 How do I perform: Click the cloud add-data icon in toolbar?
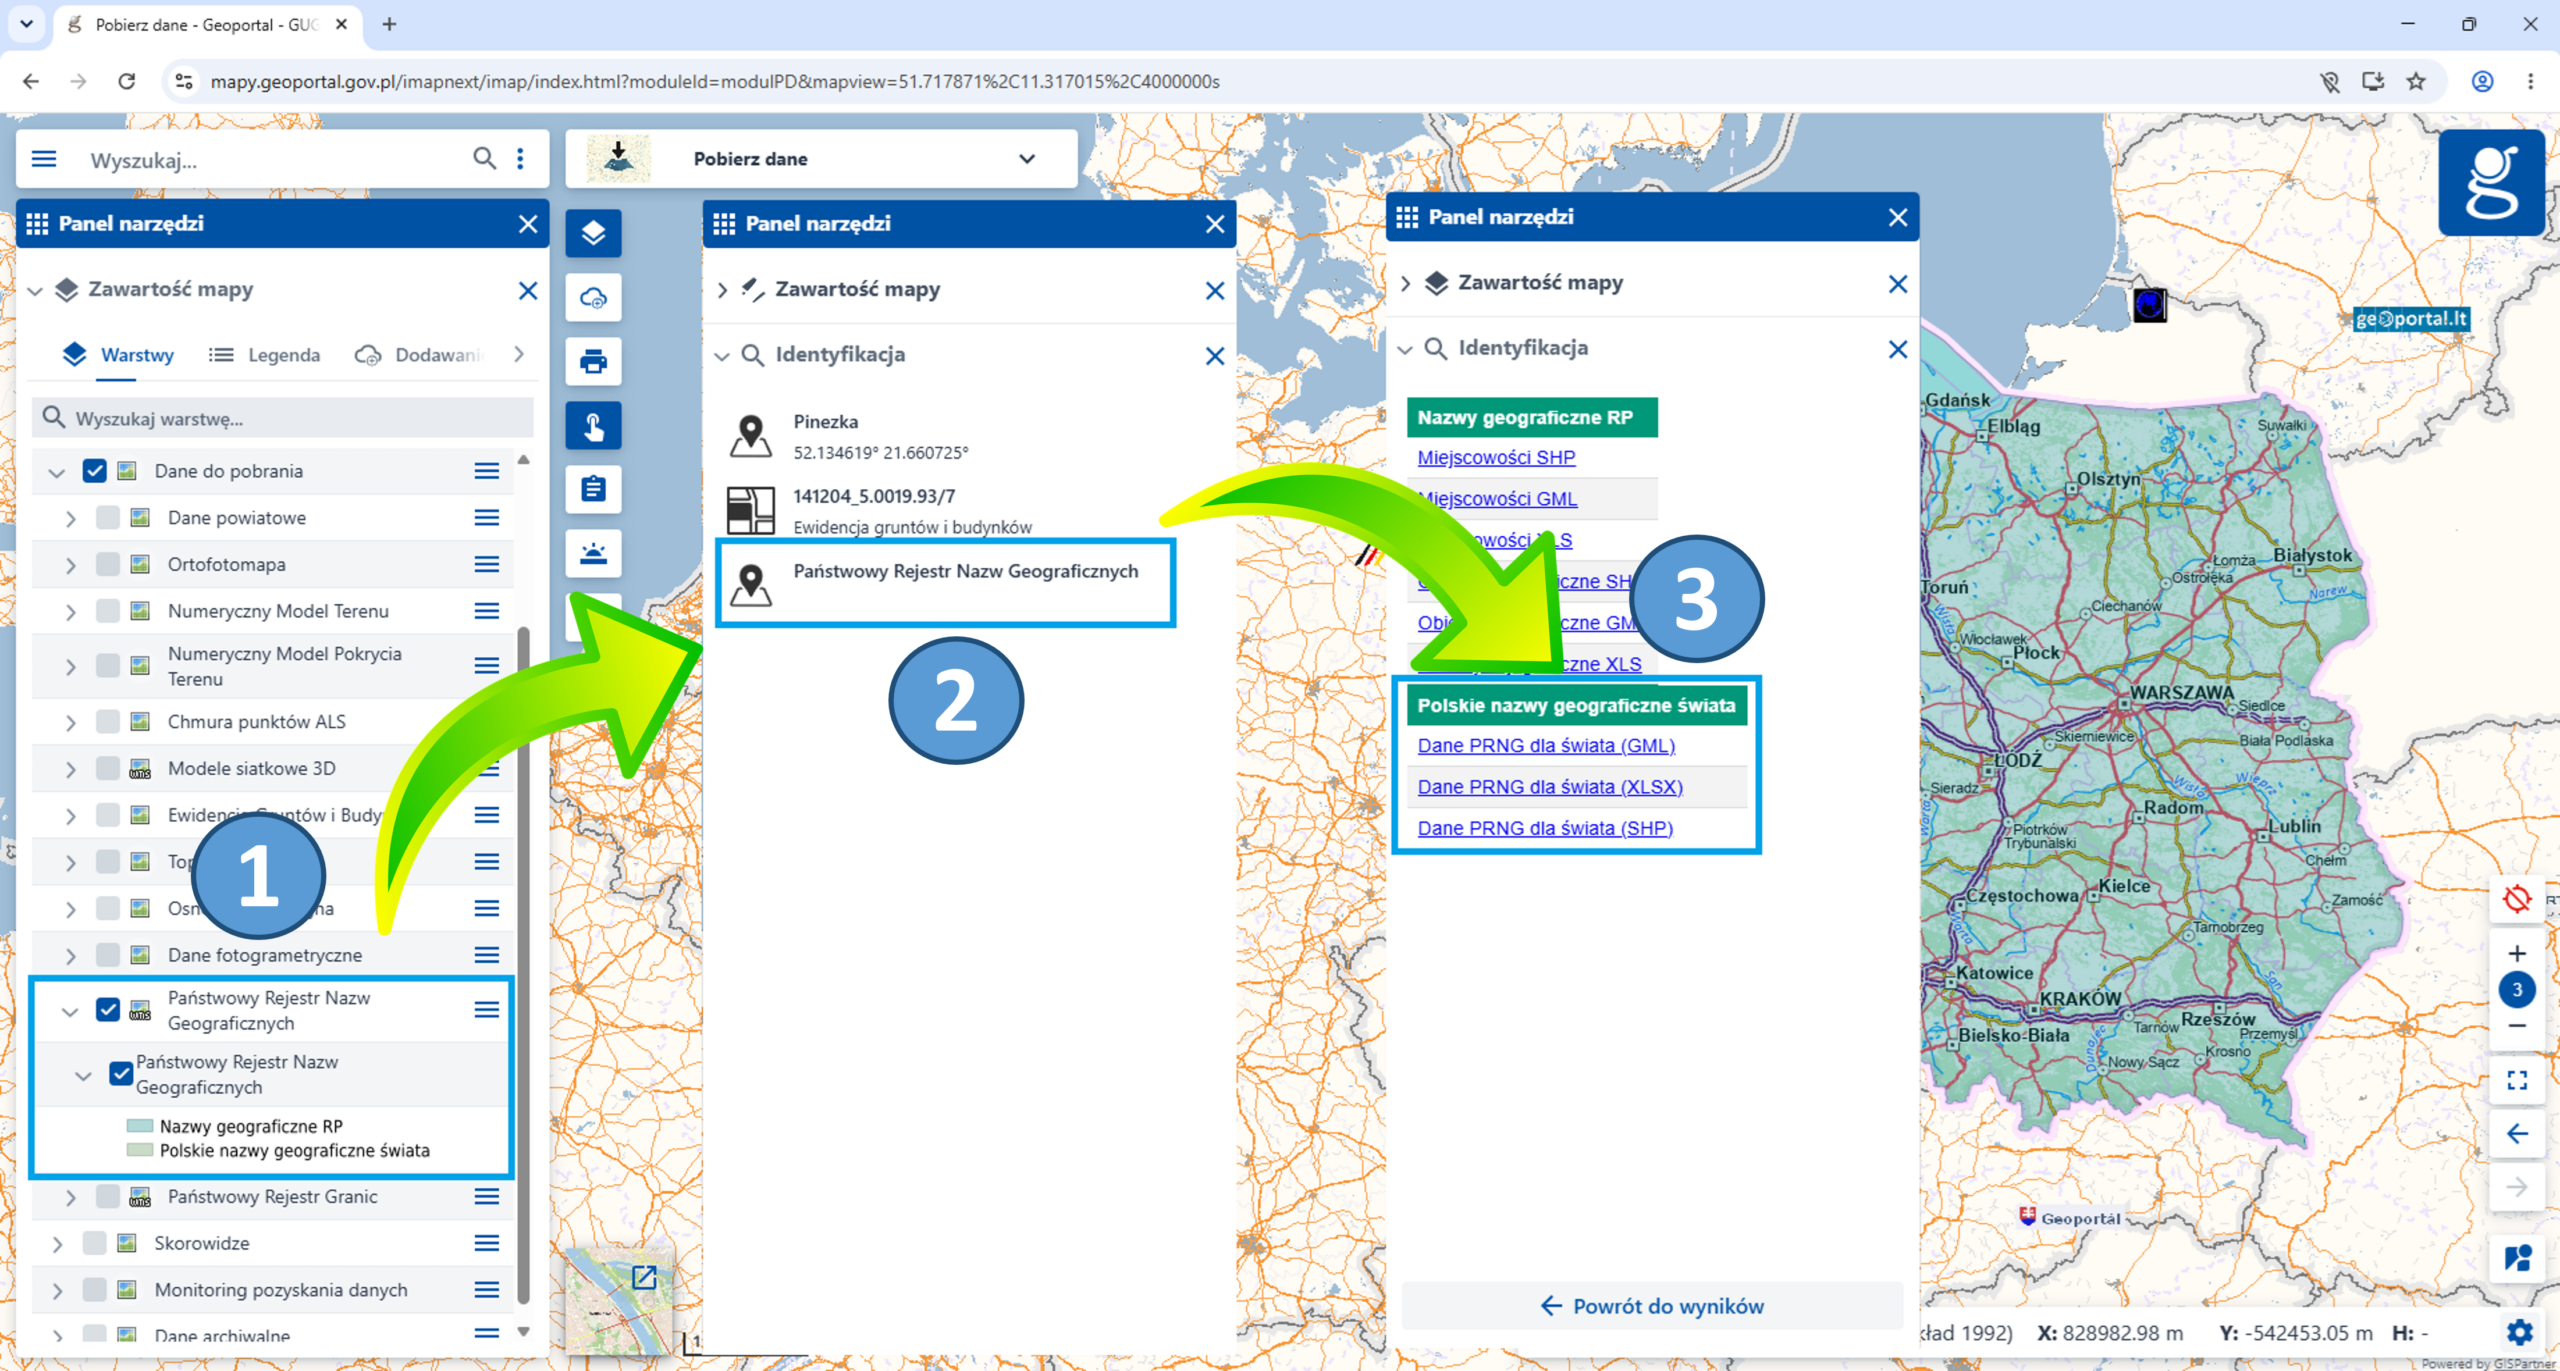[x=593, y=298]
